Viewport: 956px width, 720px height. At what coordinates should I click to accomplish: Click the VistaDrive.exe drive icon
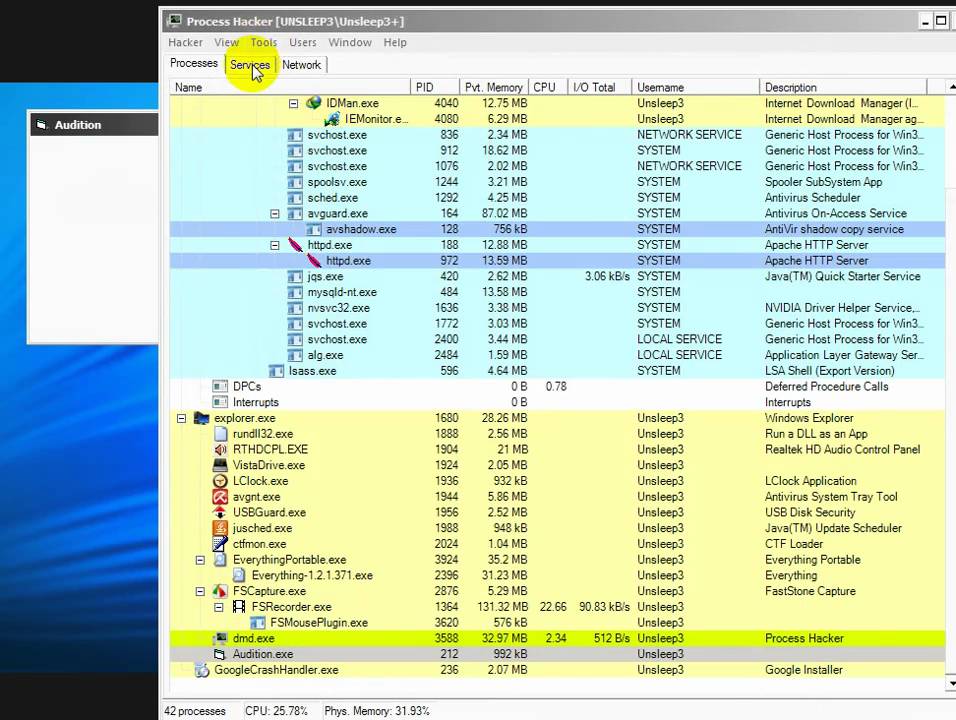point(220,465)
